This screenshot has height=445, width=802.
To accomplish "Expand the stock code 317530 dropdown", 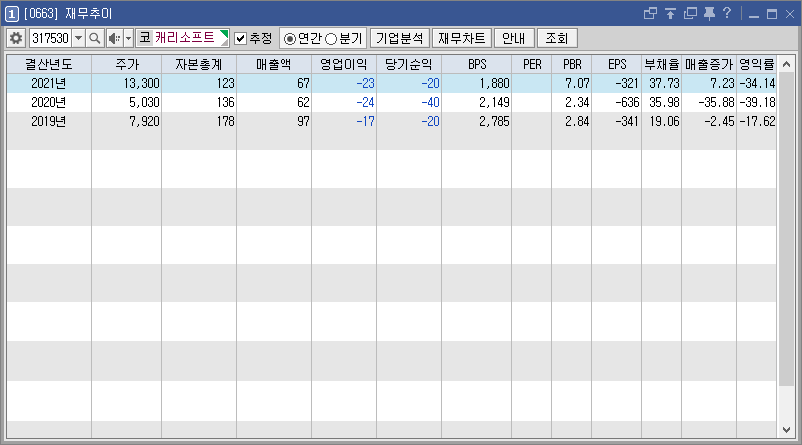I will pyautogui.click(x=78, y=38).
